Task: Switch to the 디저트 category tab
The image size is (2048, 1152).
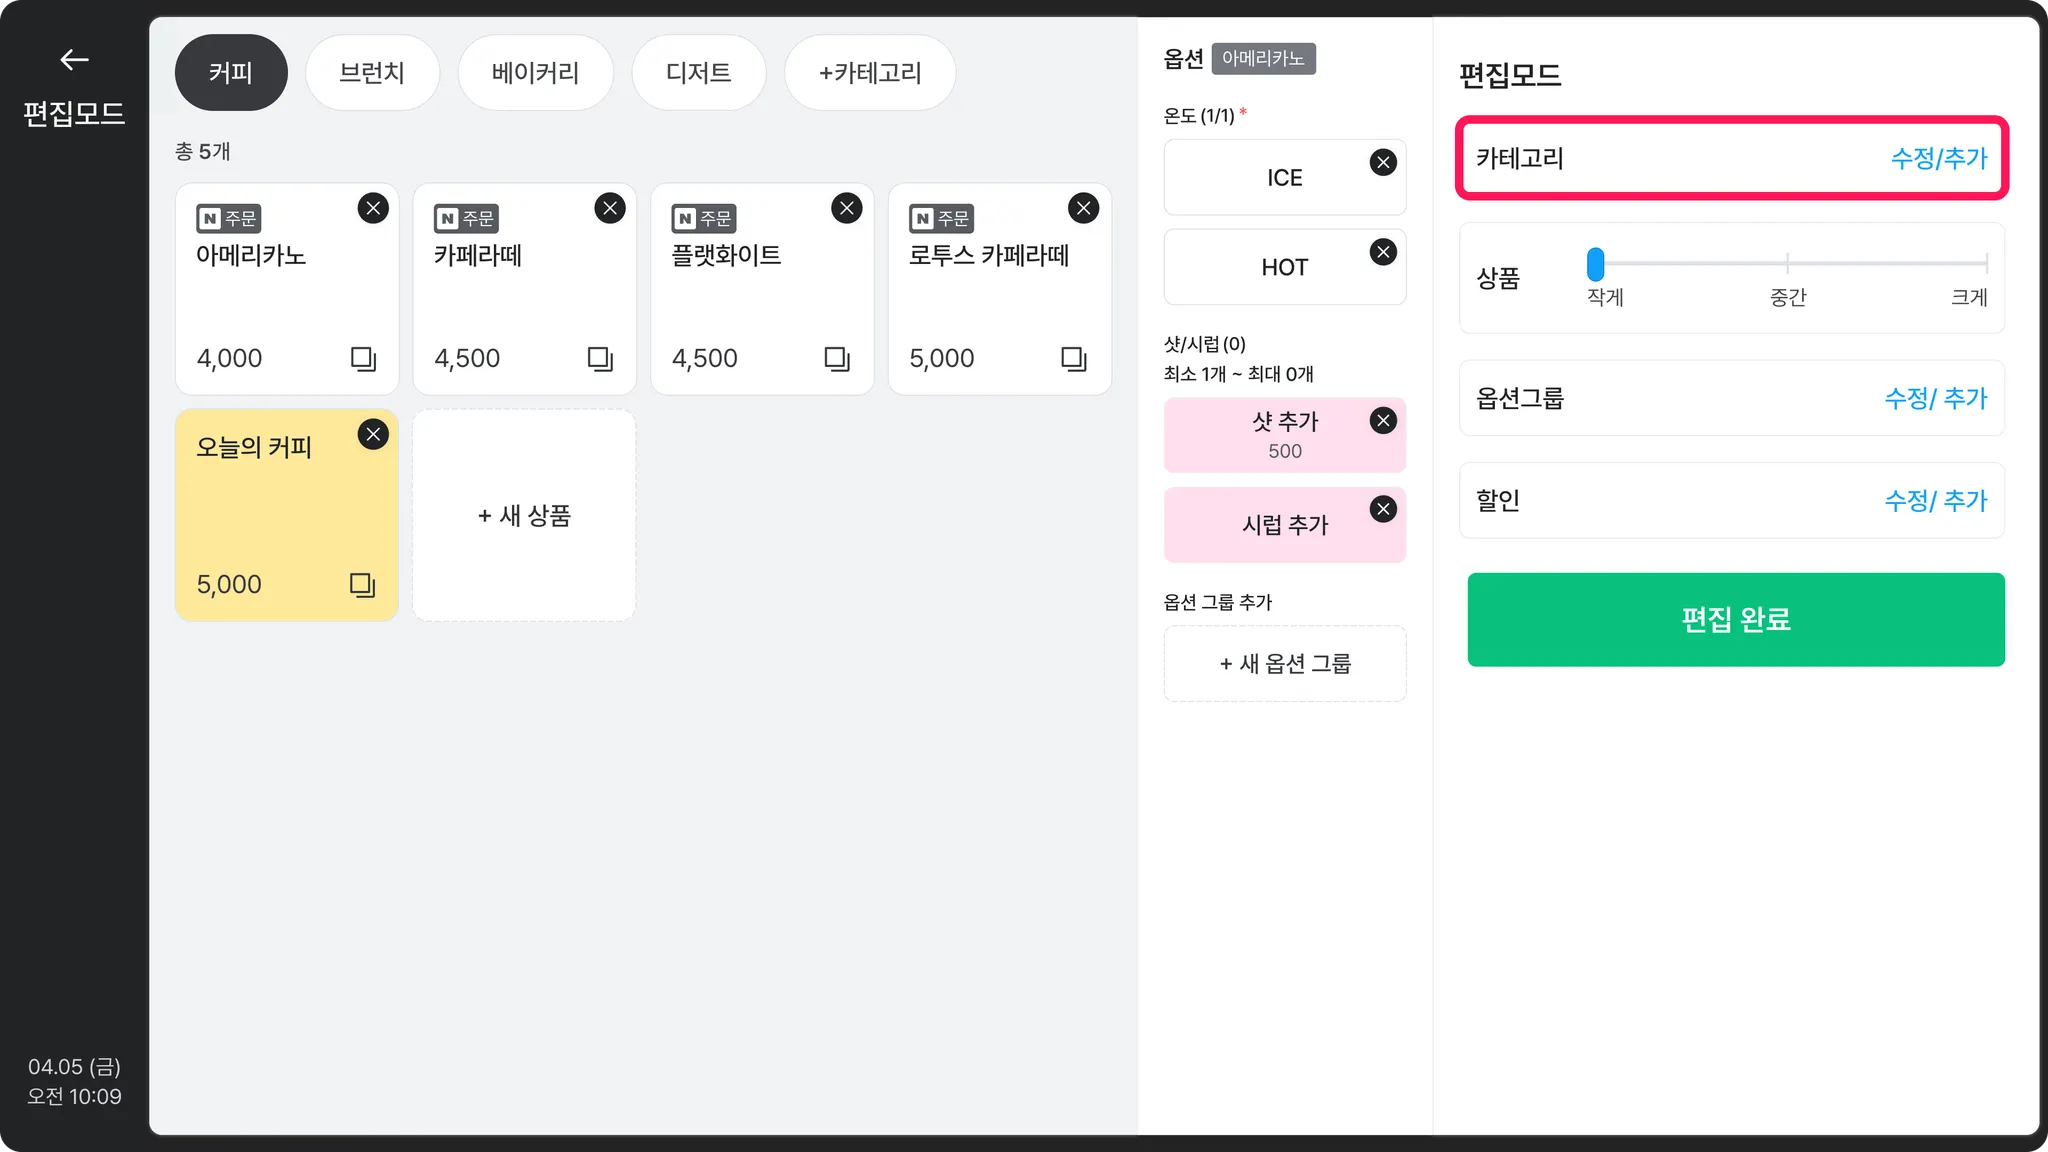Action: point(698,73)
